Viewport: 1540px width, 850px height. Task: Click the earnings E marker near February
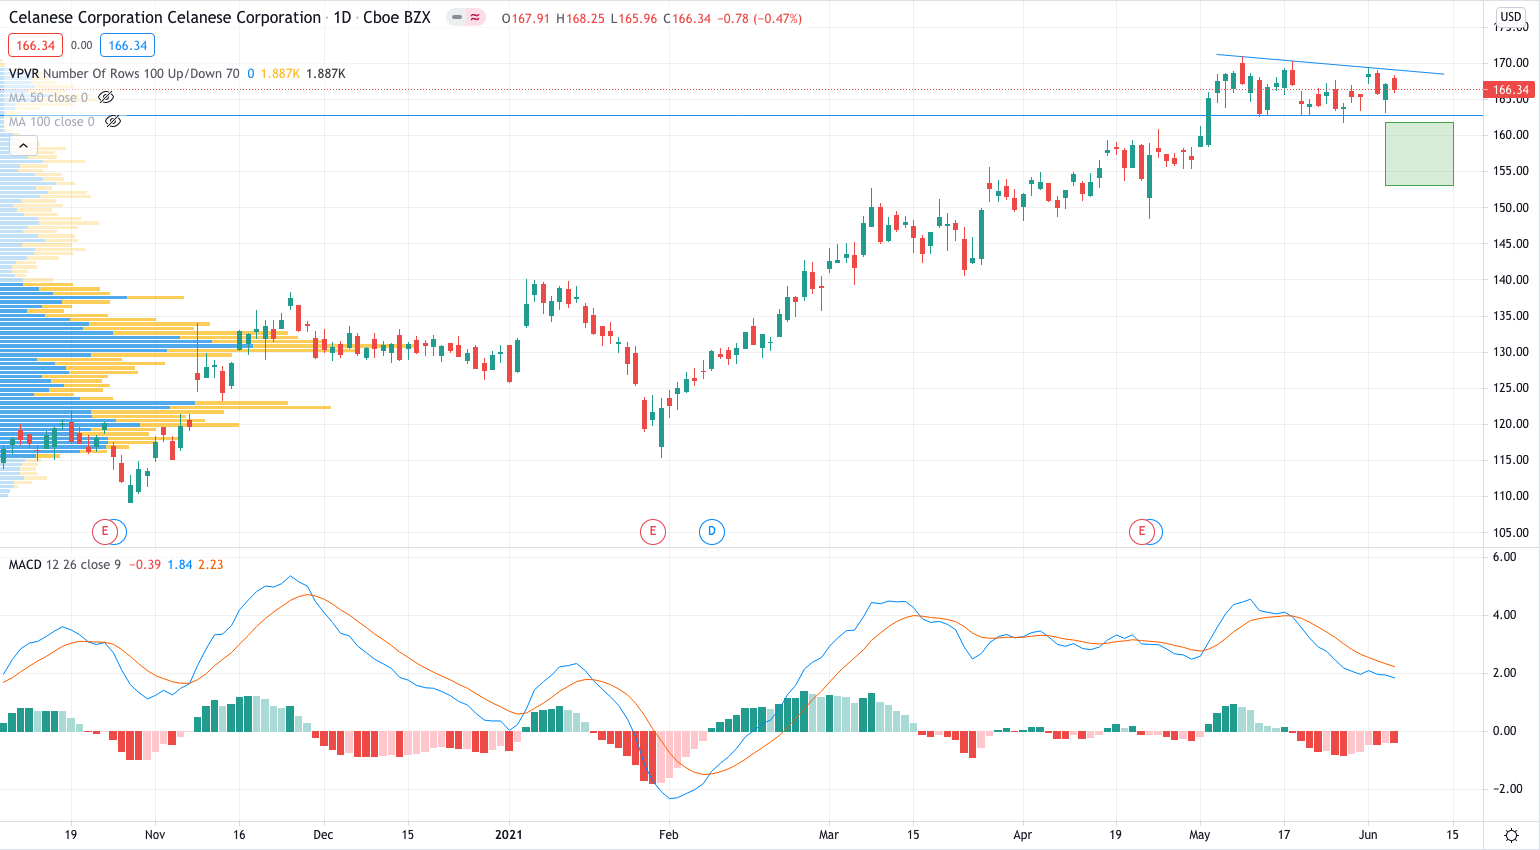pyautogui.click(x=652, y=531)
